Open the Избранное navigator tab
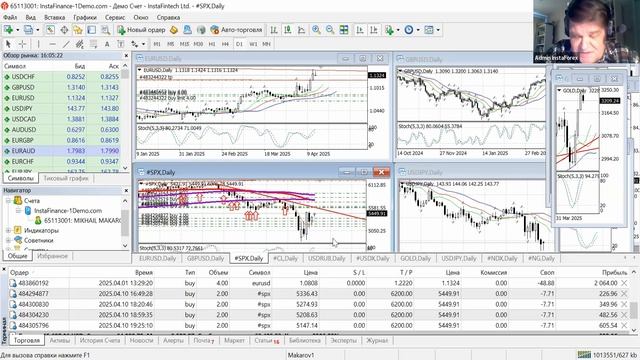The width and height of the screenshot is (640, 360). (52, 256)
